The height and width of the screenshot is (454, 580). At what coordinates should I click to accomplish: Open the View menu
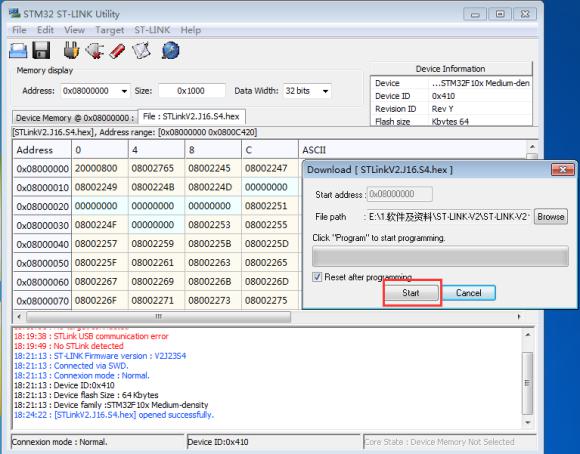[x=74, y=30]
